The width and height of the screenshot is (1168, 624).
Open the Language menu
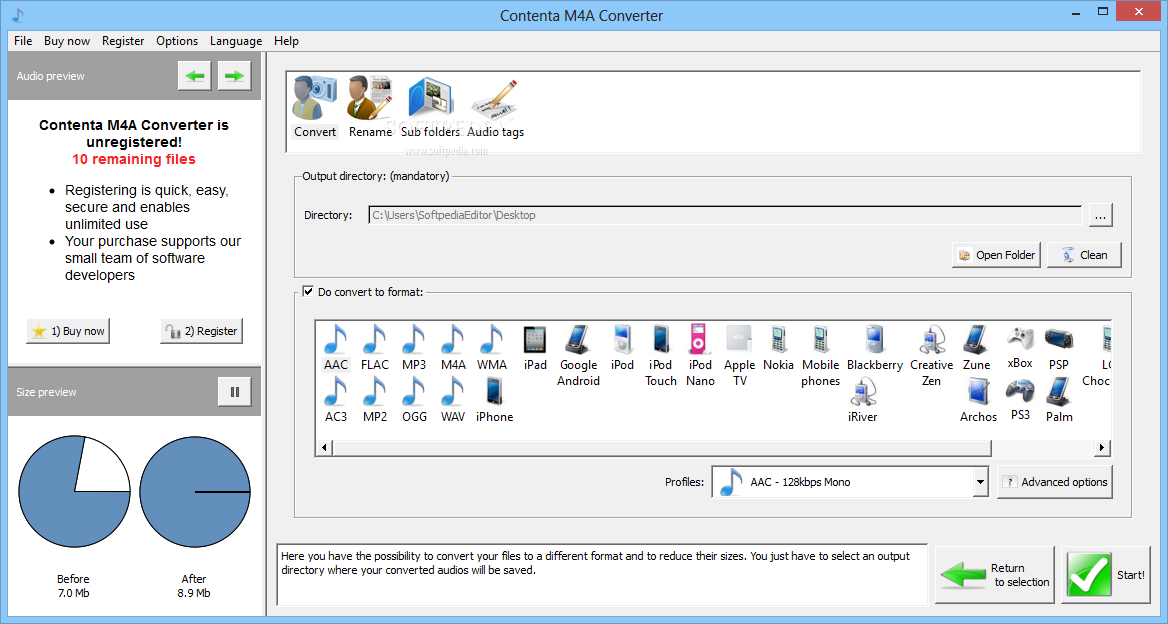coord(235,41)
